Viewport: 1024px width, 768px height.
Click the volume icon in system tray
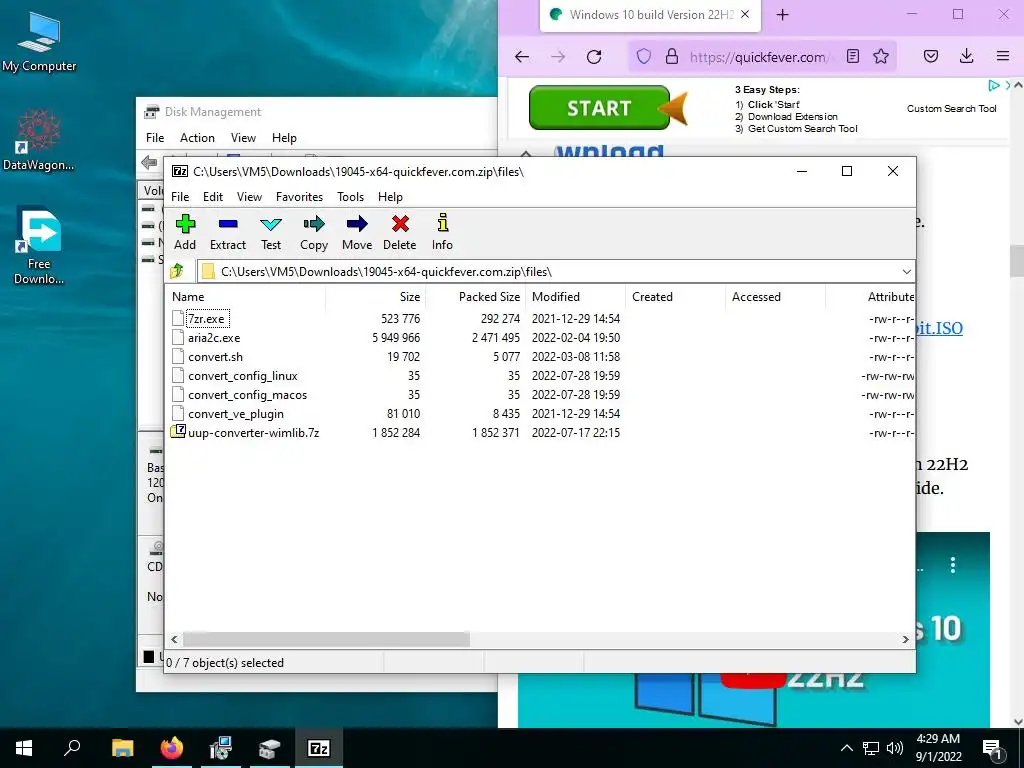(895, 748)
